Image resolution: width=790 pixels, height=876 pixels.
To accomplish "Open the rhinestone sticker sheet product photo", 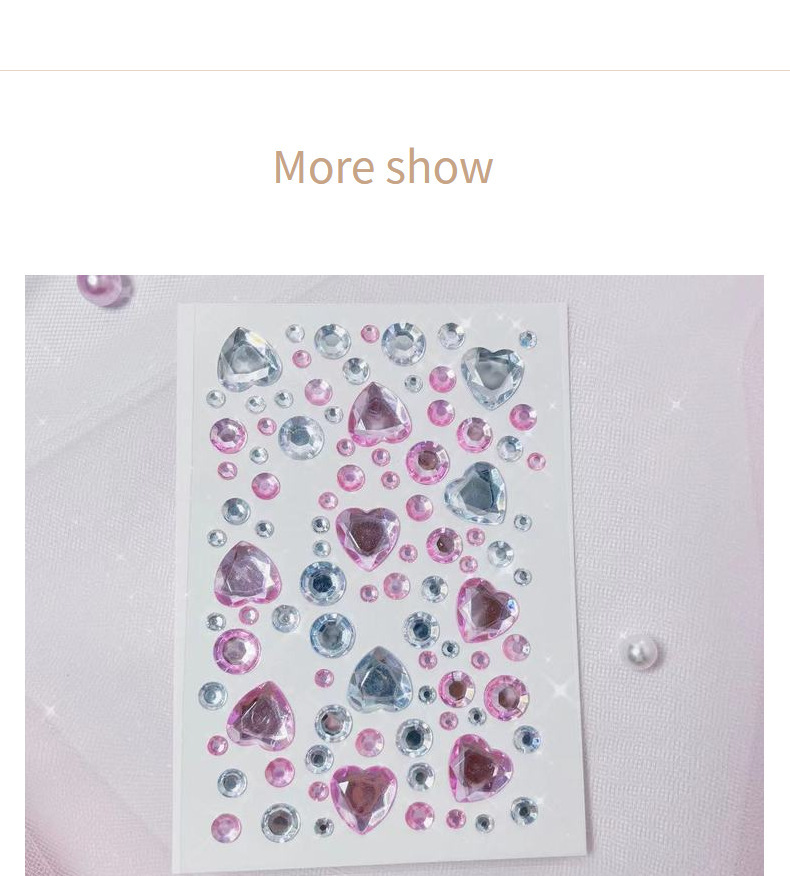I will click(394, 575).
